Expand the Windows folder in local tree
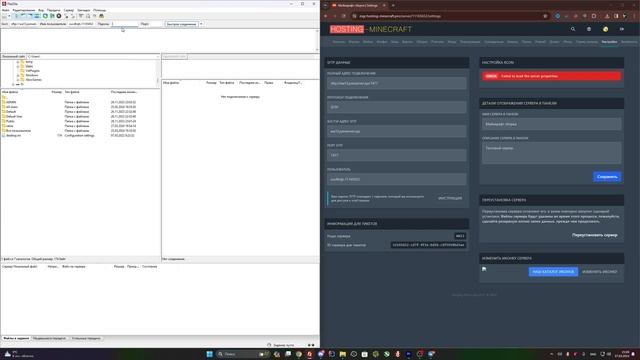 pos(18,75)
